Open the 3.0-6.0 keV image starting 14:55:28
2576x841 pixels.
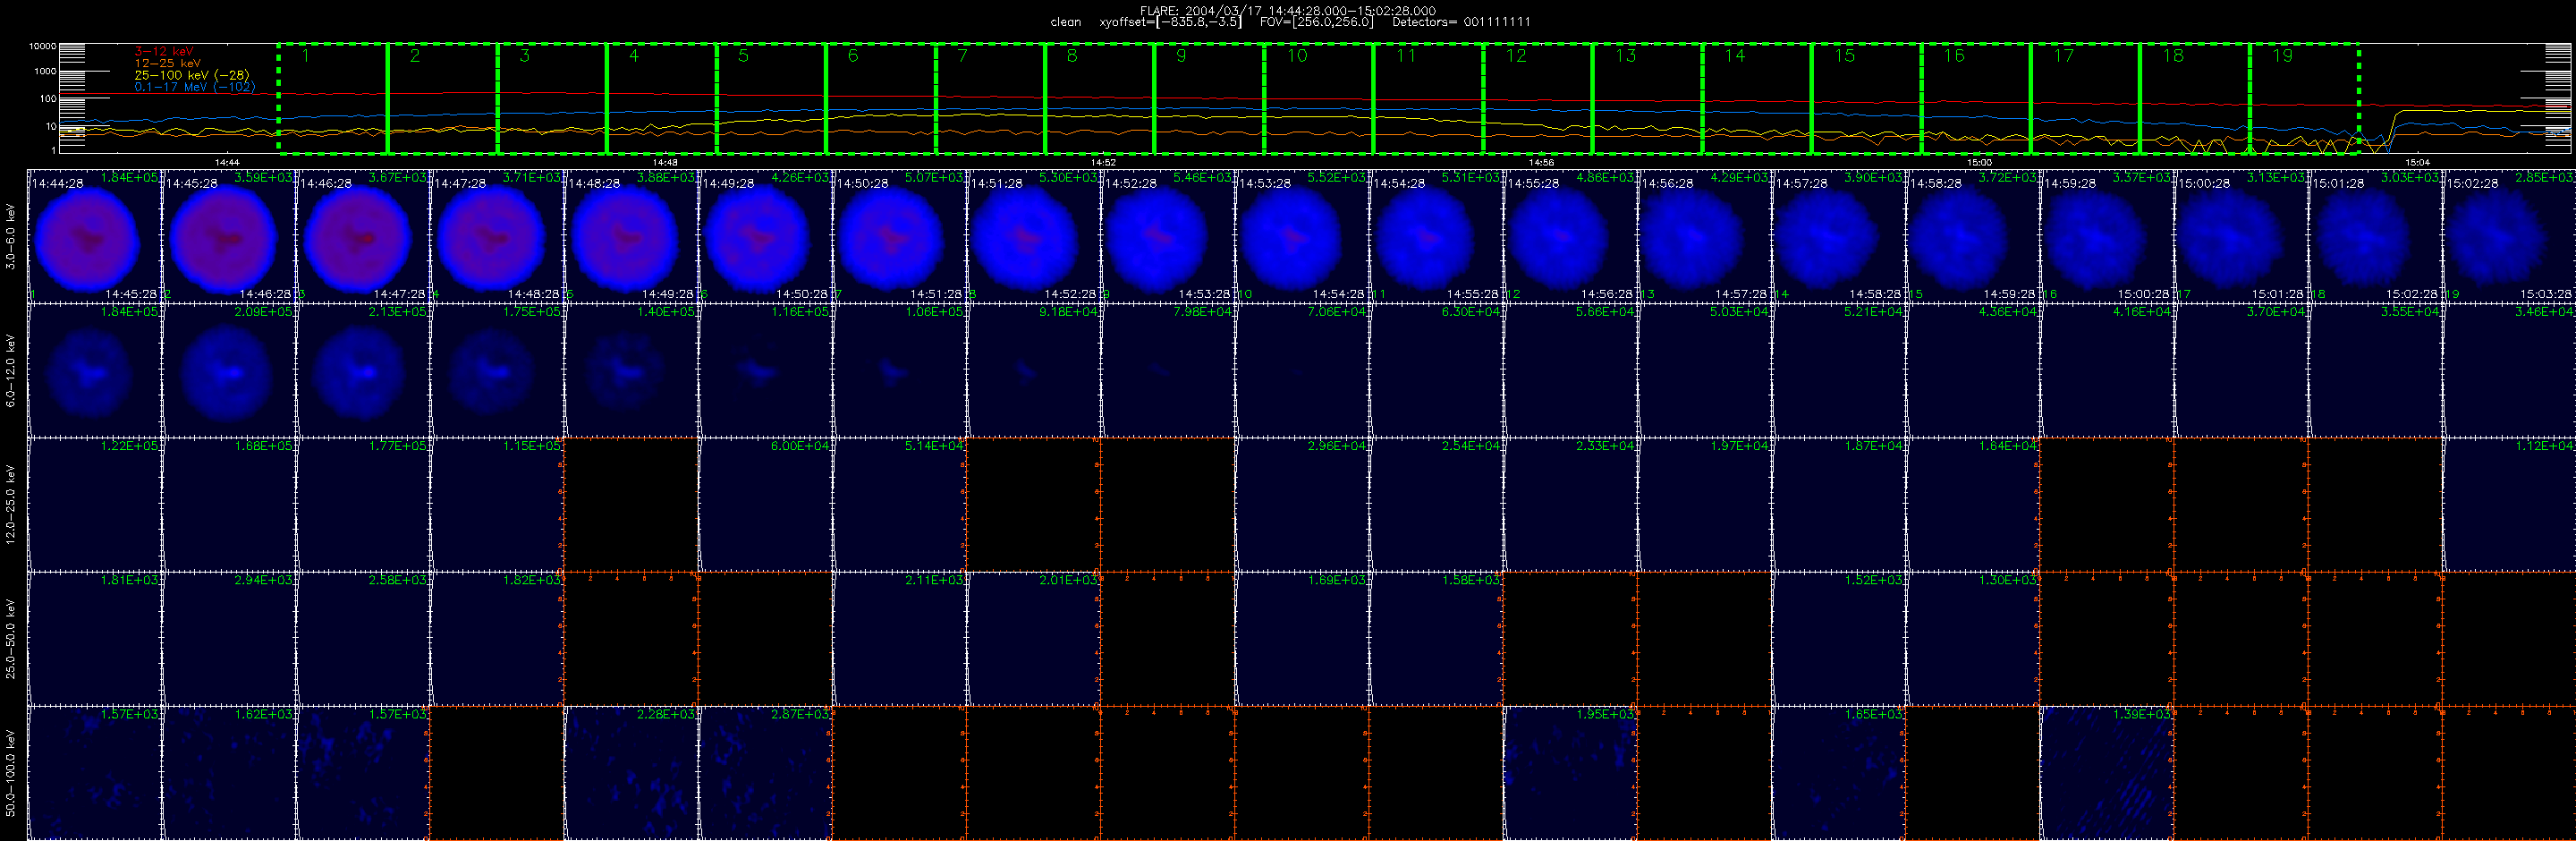(1571, 236)
